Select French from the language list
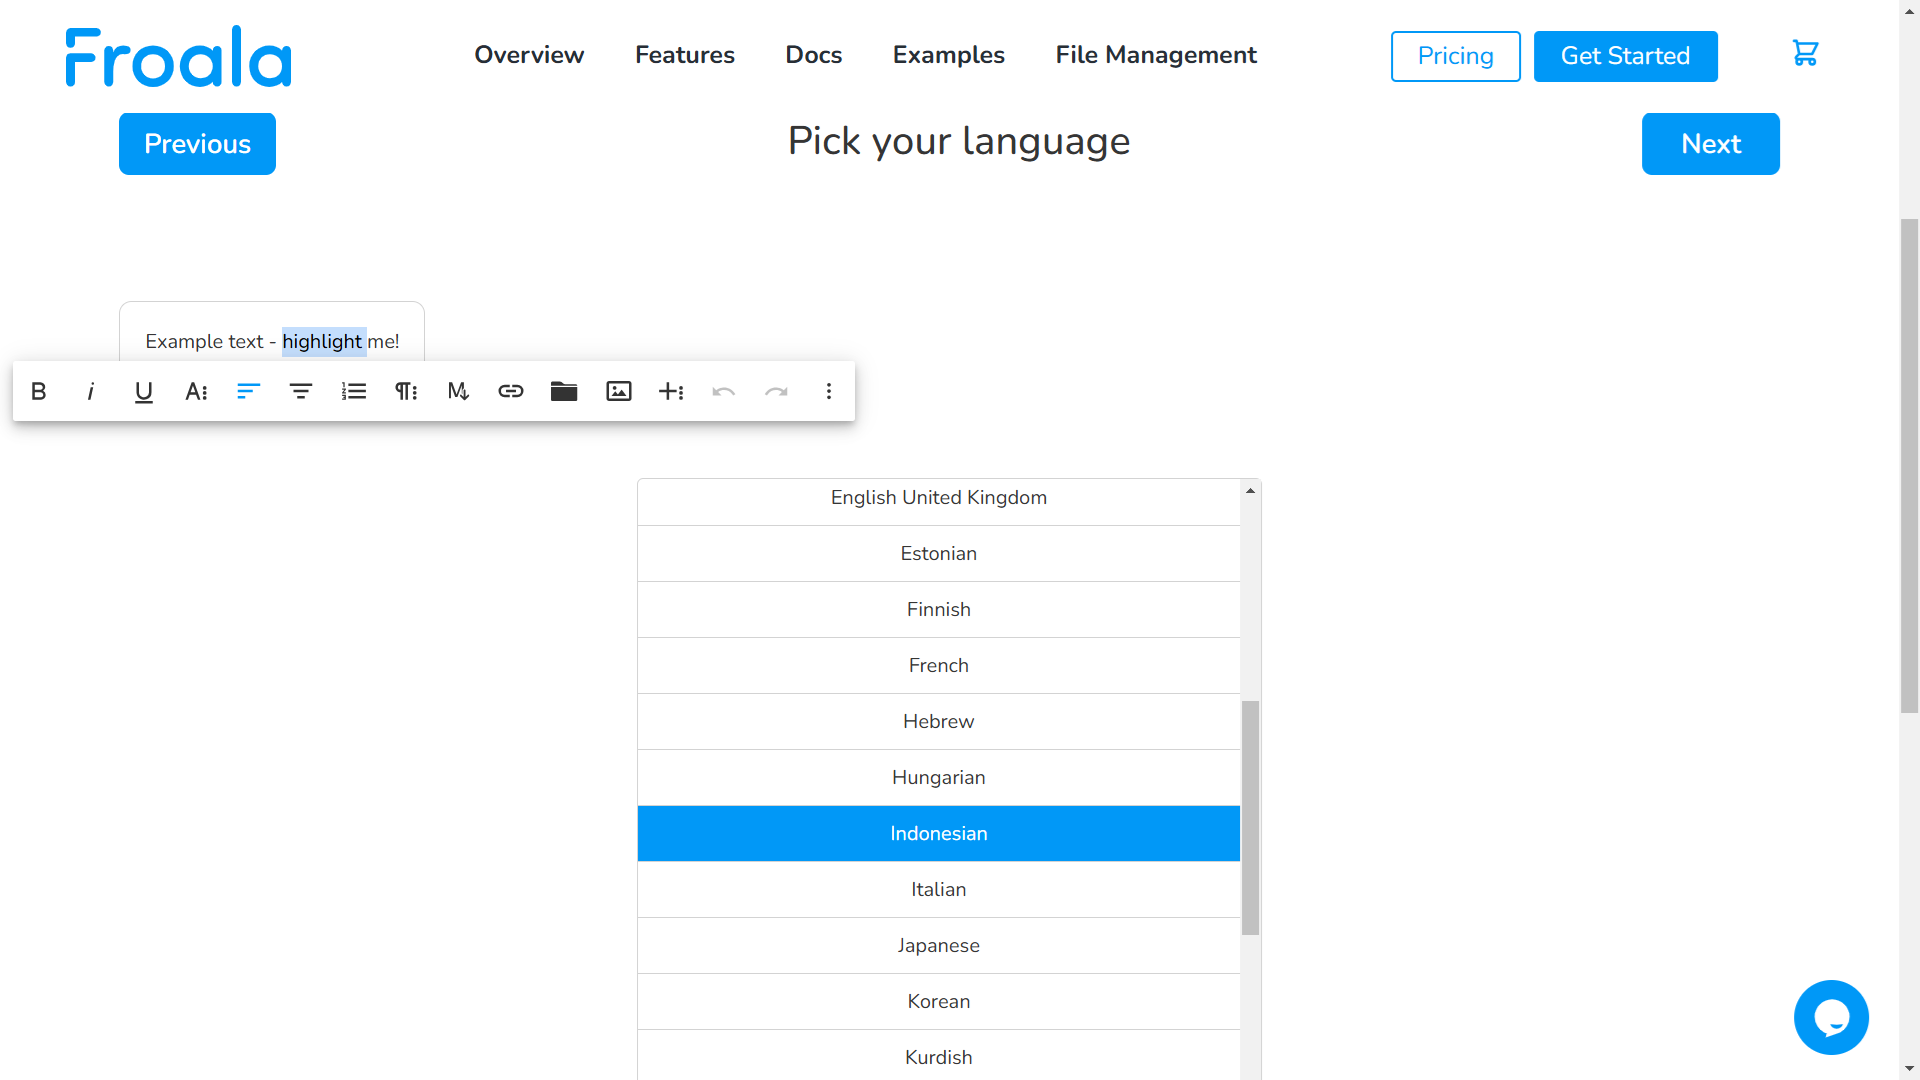 (x=938, y=665)
